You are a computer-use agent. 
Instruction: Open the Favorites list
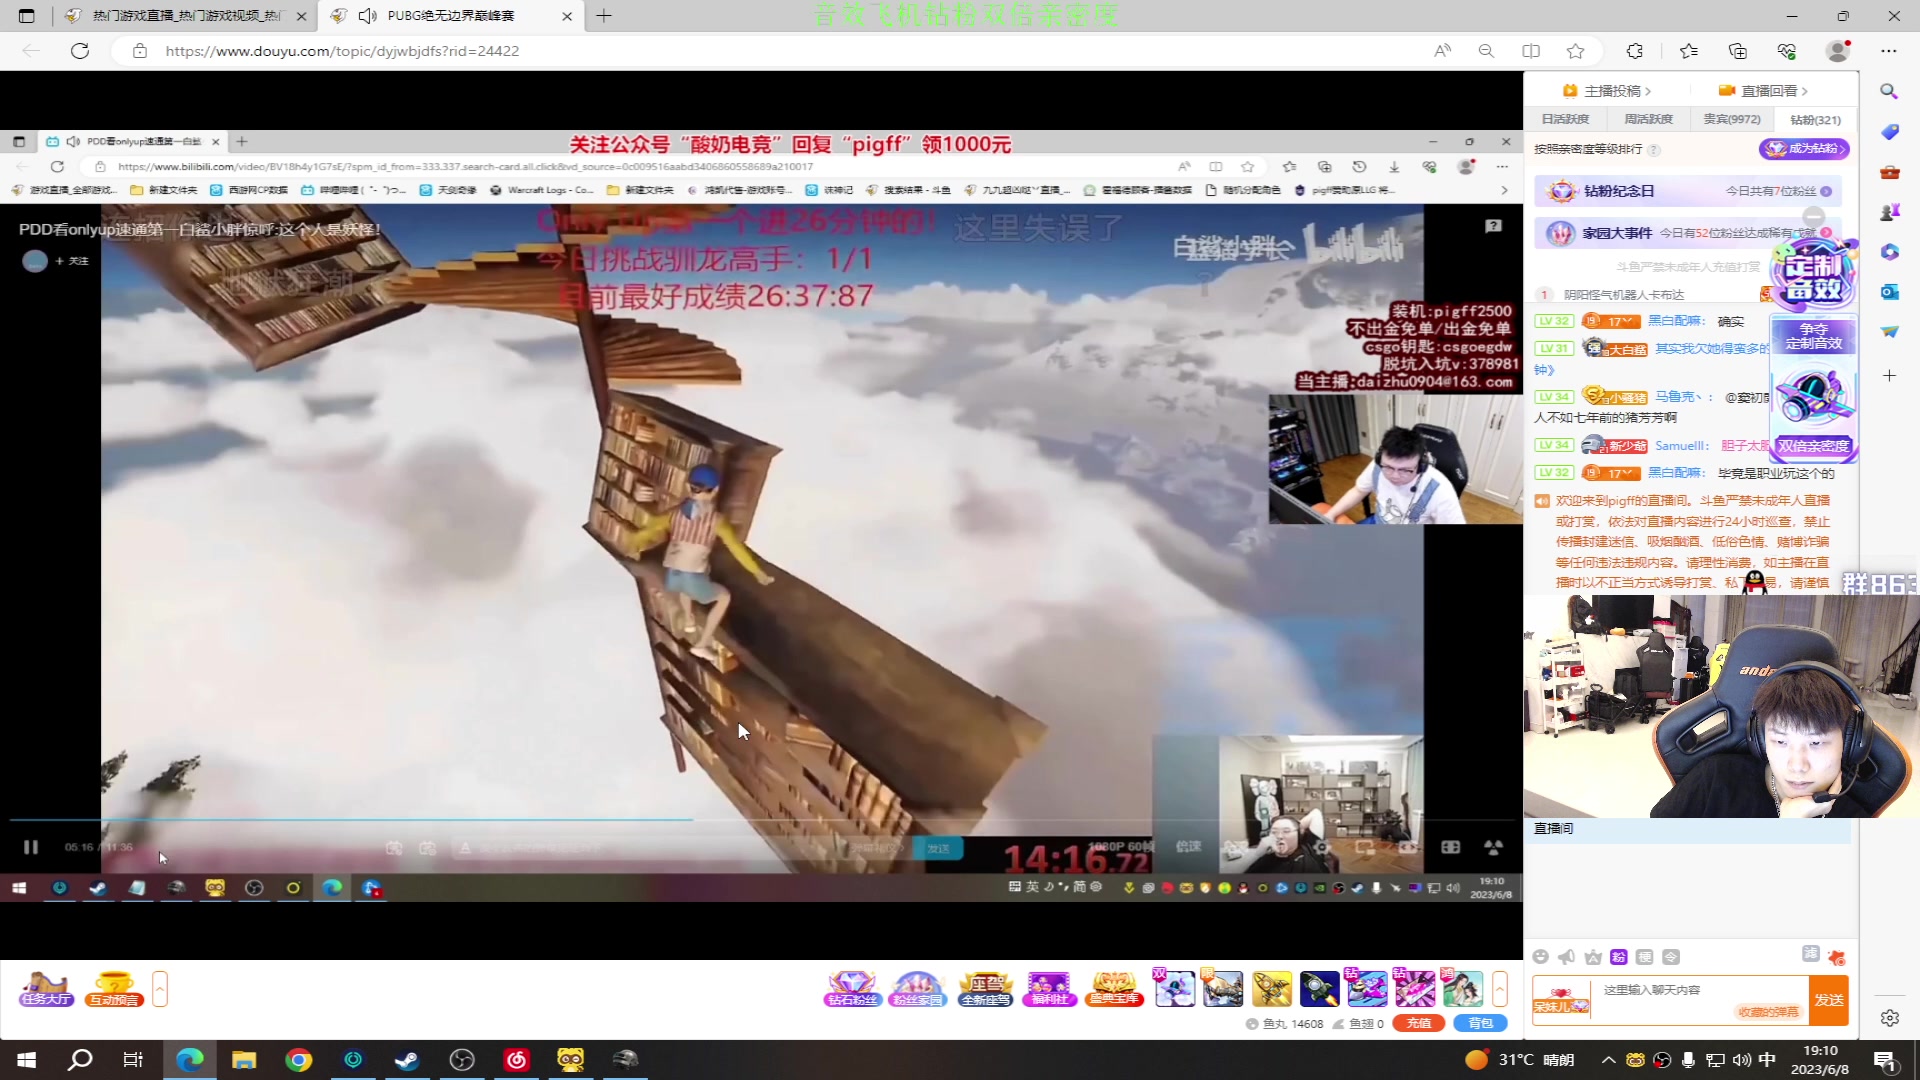1689,51
